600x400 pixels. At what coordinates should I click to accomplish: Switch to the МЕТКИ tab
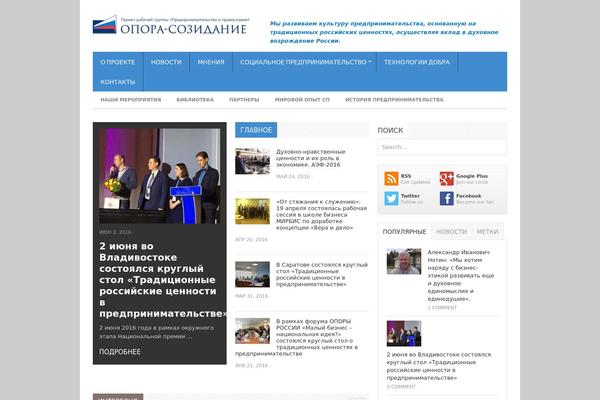pos(487,232)
